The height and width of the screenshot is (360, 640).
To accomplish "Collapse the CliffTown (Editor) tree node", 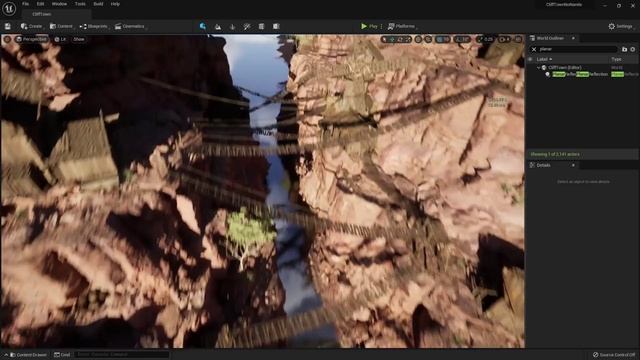I will [x=538, y=67].
